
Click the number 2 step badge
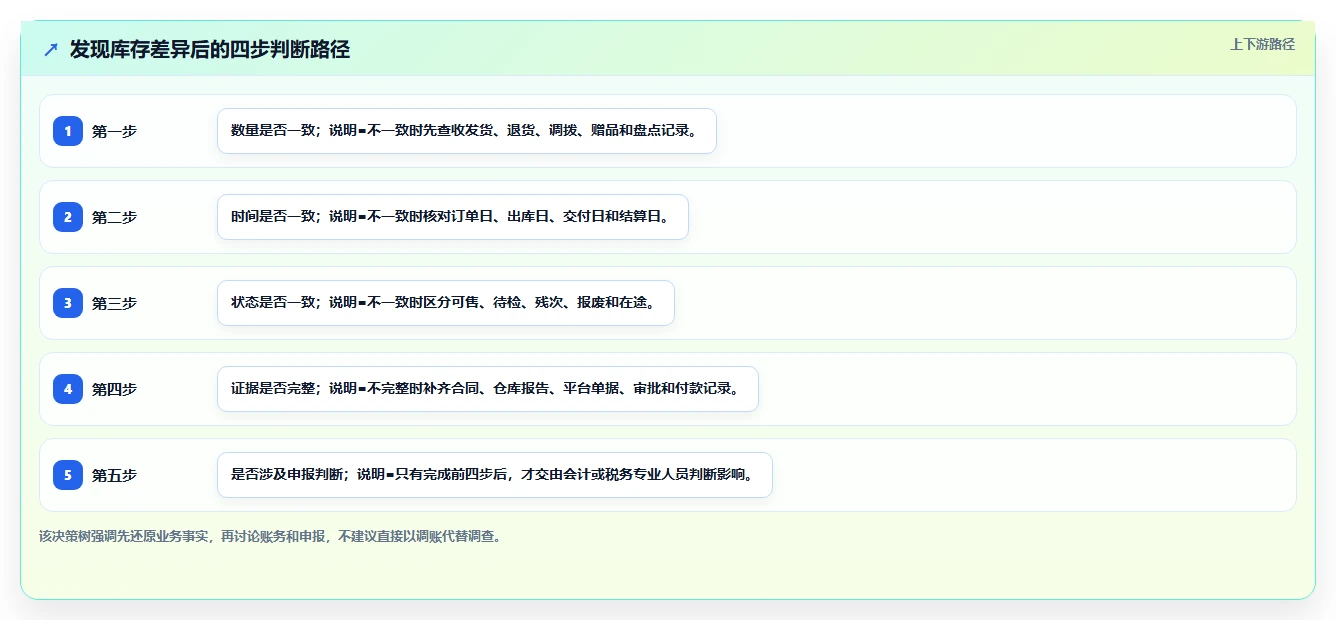[68, 216]
